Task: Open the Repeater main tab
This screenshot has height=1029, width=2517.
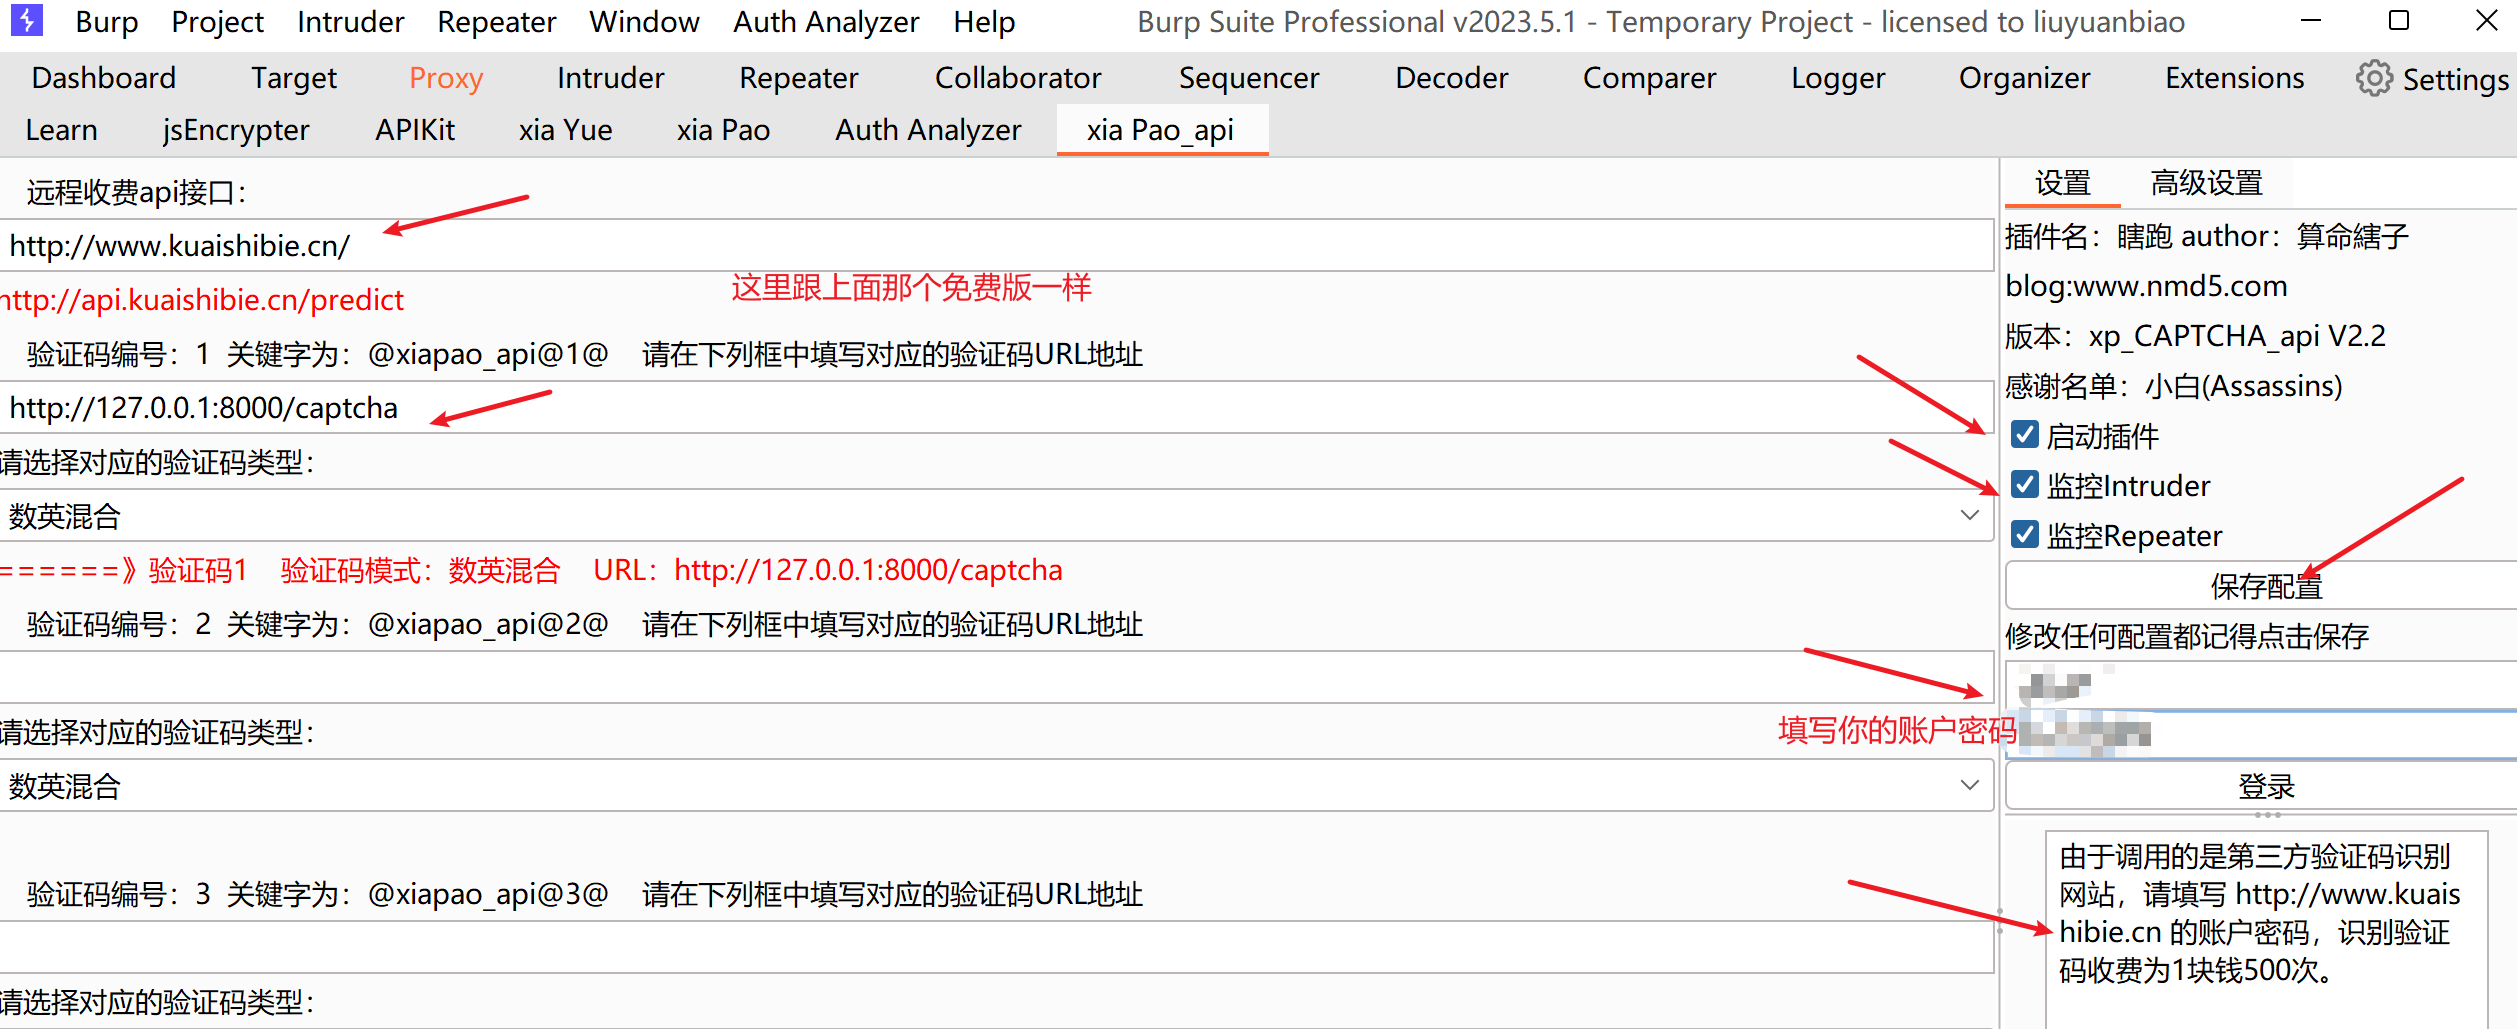Action: 798,78
